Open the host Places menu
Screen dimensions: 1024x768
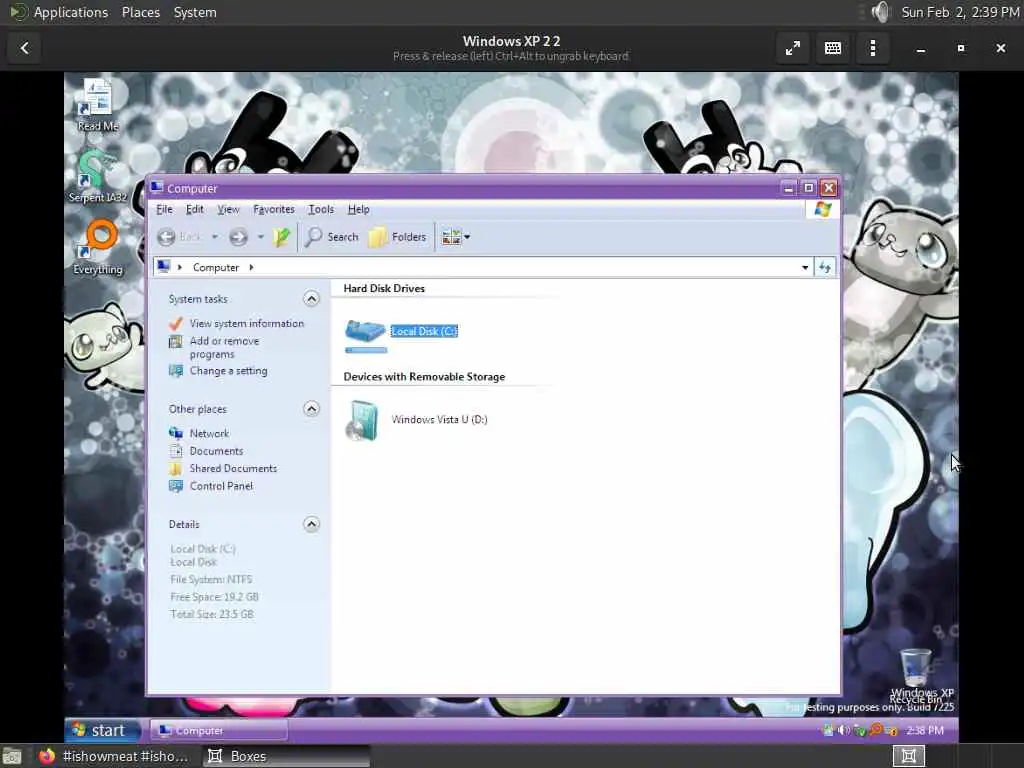(141, 12)
